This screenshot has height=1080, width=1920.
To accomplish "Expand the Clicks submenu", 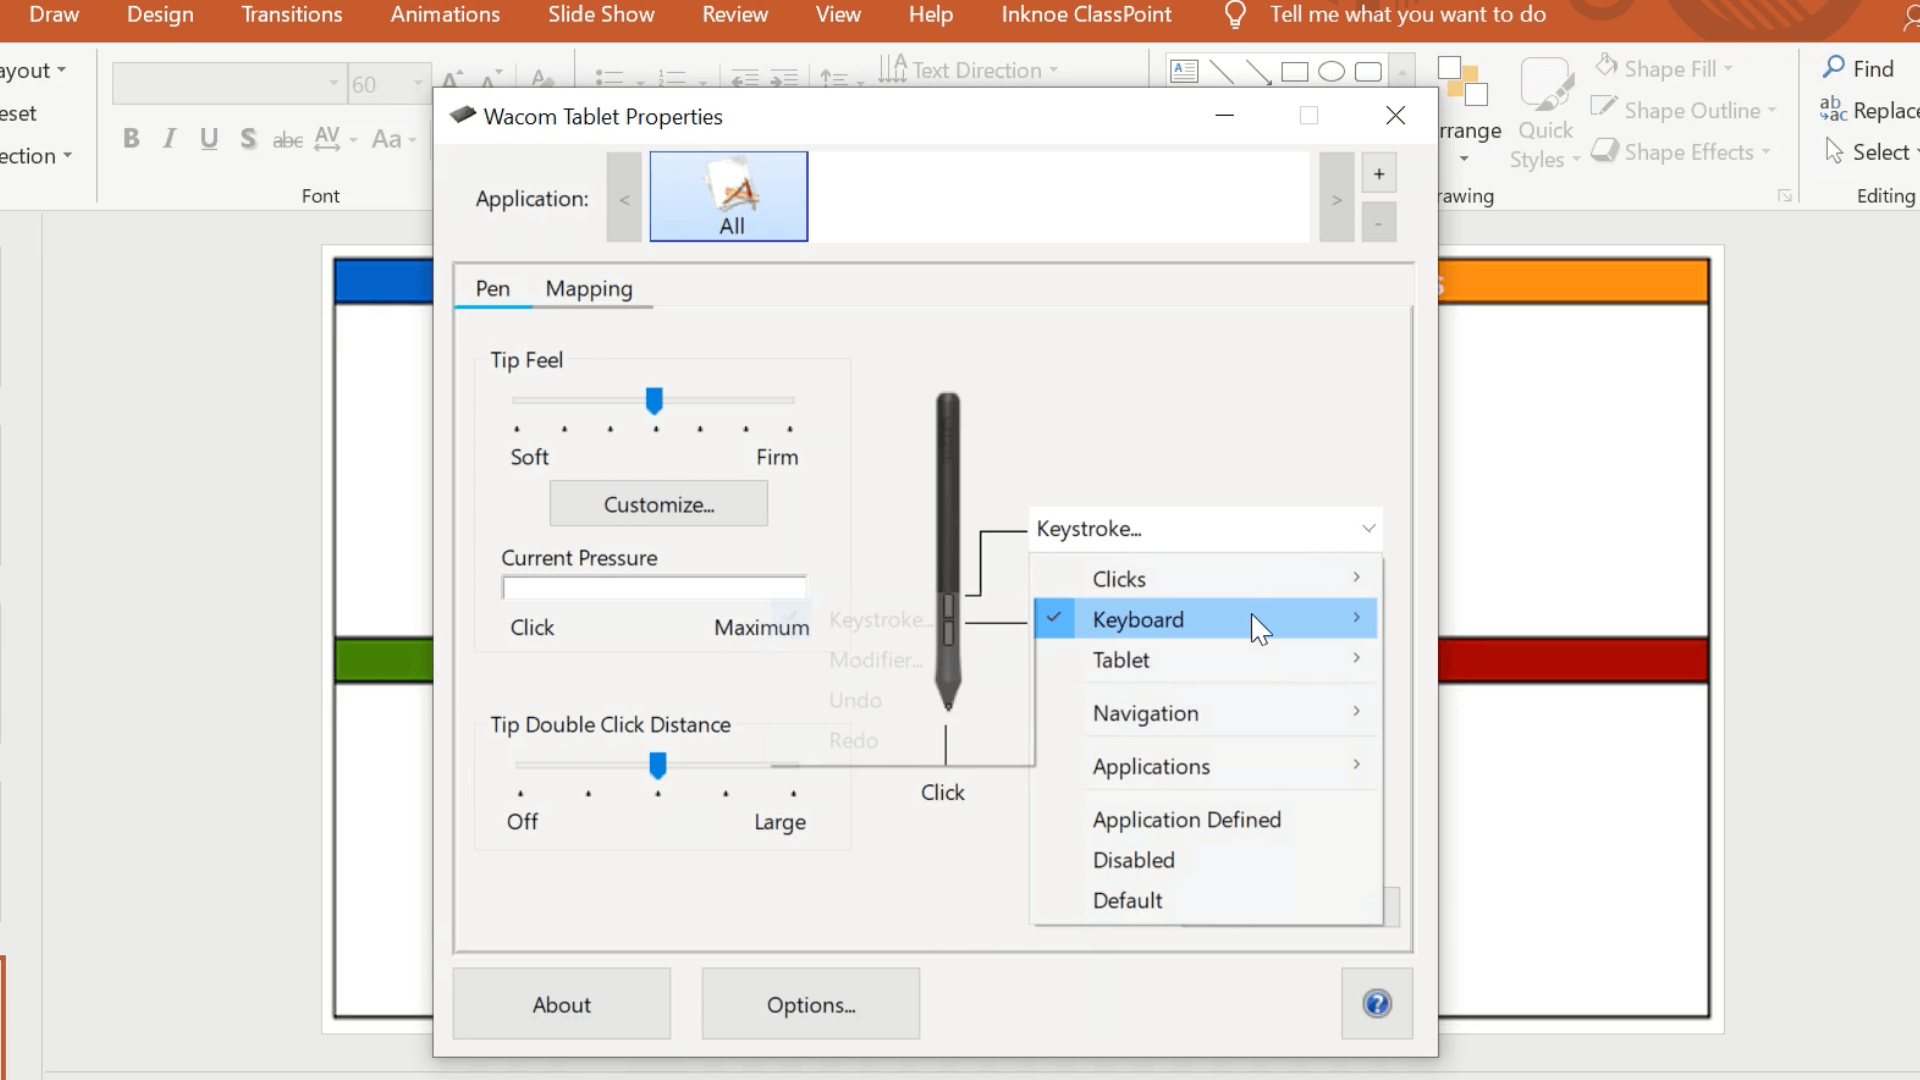I will coord(1206,579).
